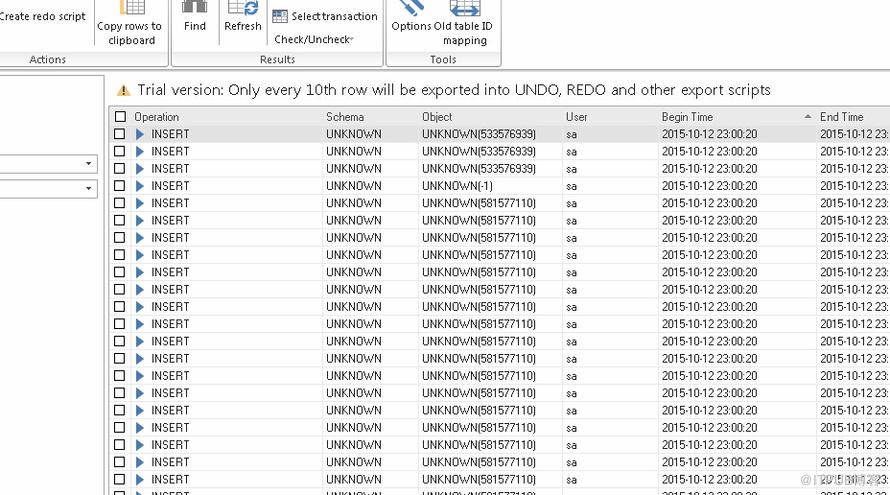Screen dimensions: 890x495
Task: Open the Check/Uncheck dropdown
Action: 314,39
